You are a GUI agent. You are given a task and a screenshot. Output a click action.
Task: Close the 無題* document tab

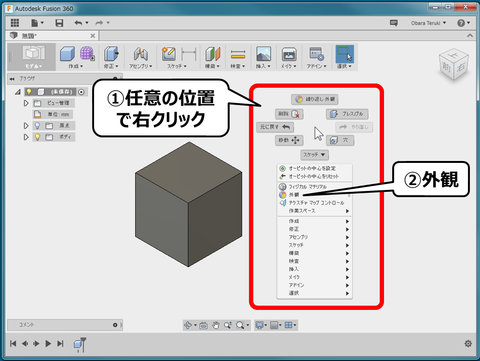point(93,36)
